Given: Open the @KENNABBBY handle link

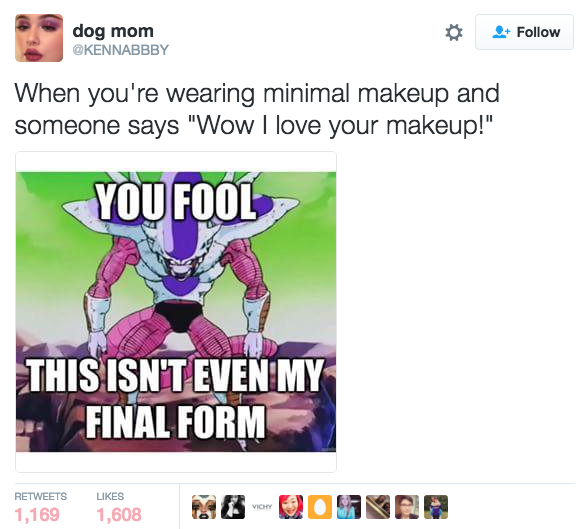Looking at the screenshot, I should tap(120, 49).
